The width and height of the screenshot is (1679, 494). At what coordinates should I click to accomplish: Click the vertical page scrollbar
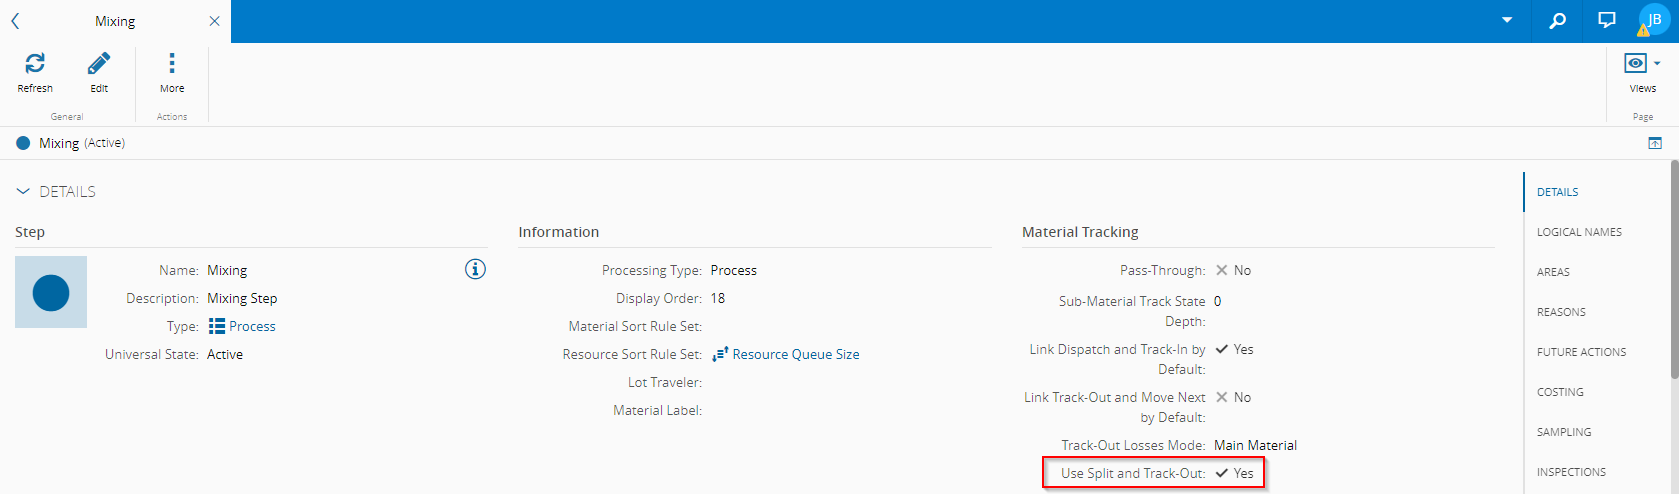point(1674,270)
